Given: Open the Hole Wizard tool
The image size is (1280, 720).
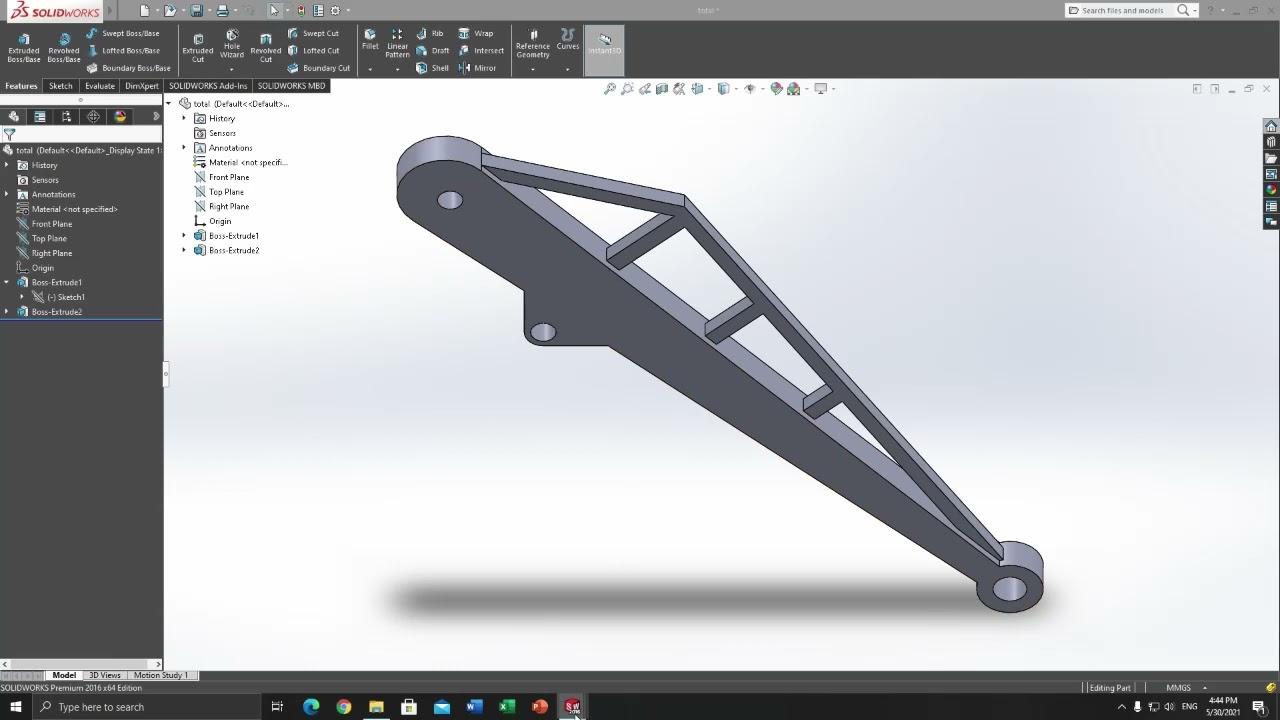Looking at the screenshot, I should pyautogui.click(x=232, y=43).
